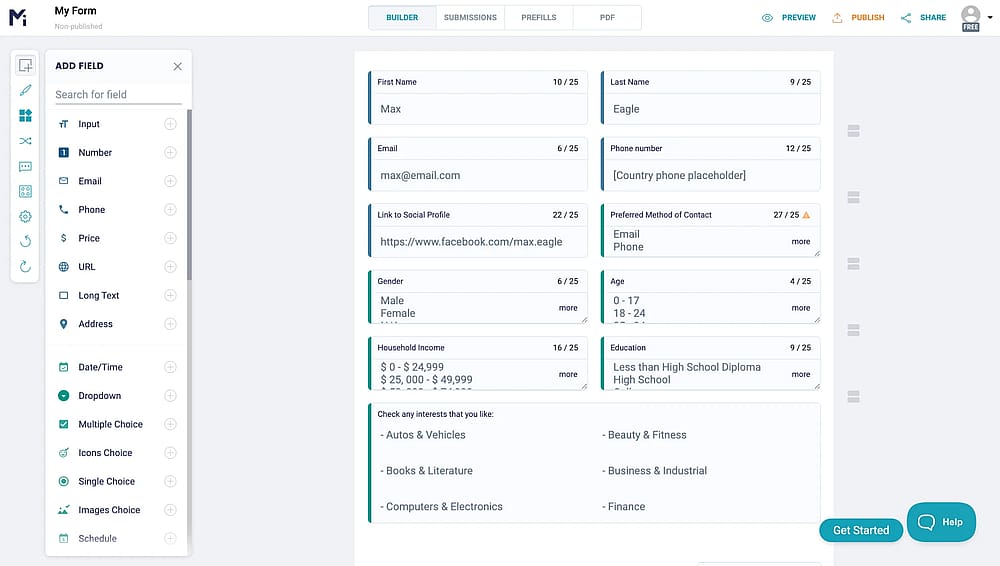
Task: Select the Phone number form field
Action: [710, 164]
